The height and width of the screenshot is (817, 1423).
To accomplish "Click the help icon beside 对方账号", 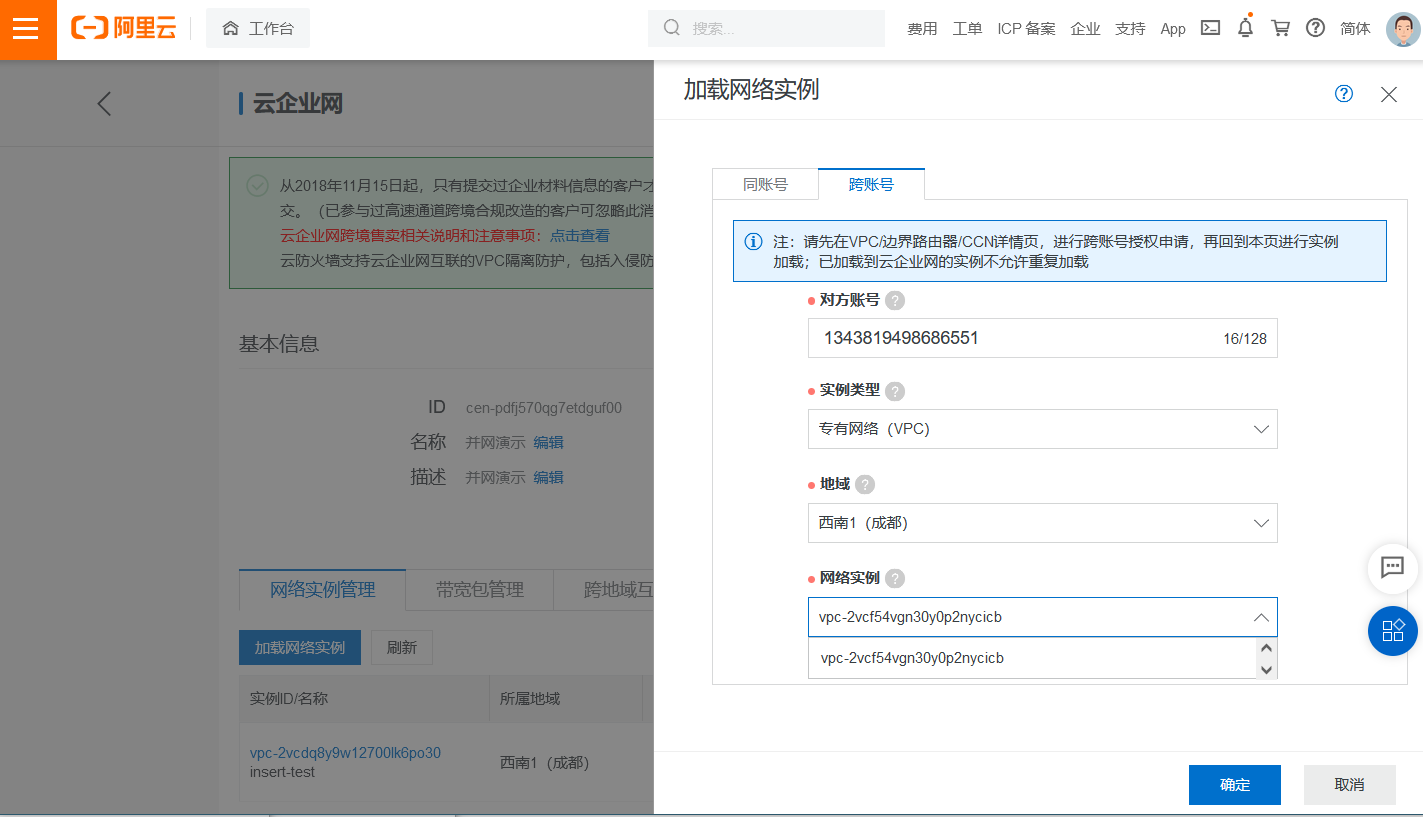I will [x=895, y=300].
